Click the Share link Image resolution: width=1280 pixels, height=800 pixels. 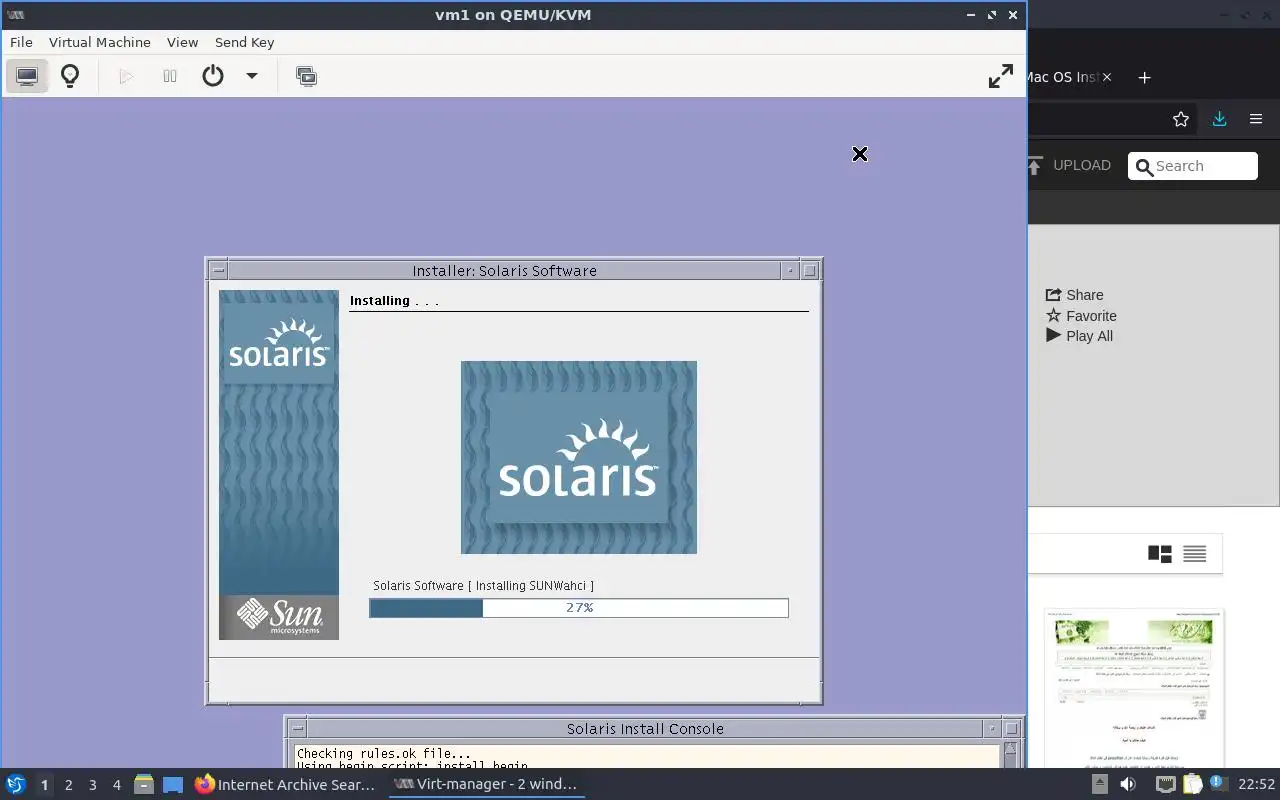(1075, 295)
